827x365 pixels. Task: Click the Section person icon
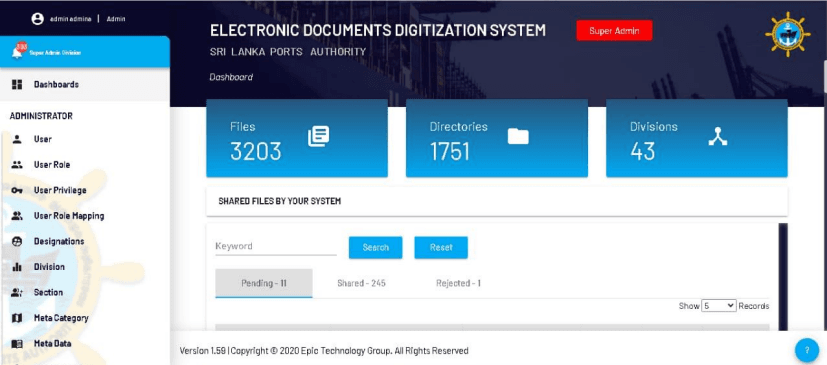tap(17, 292)
